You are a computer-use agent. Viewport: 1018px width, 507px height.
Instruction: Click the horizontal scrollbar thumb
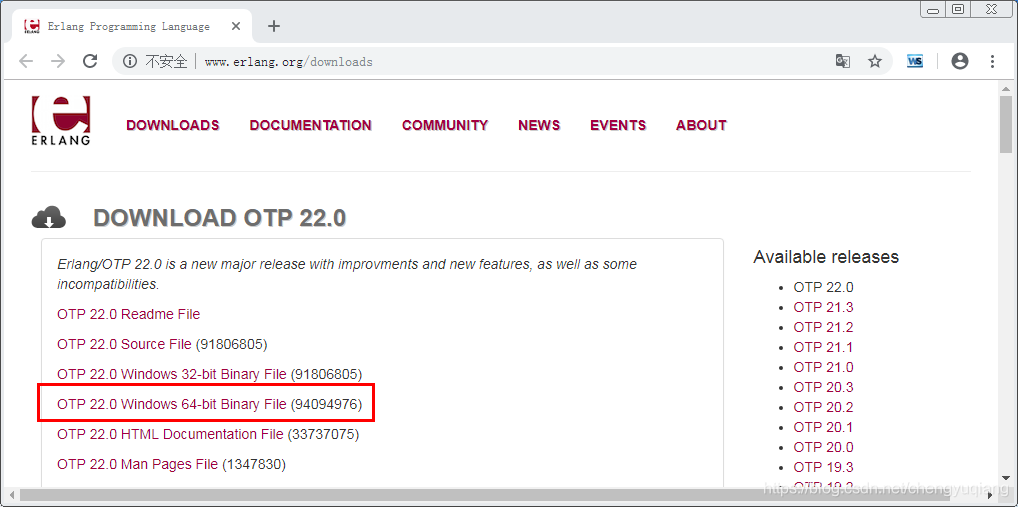[487, 496]
